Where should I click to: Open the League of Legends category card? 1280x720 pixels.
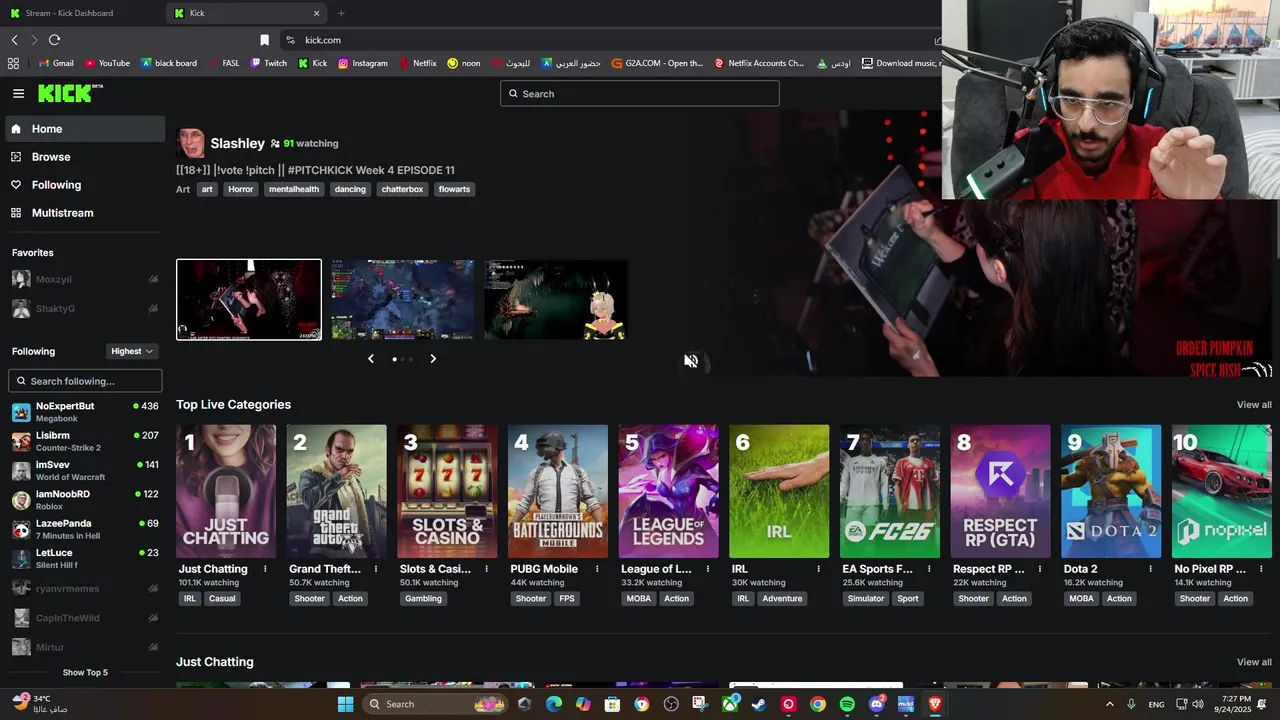point(668,491)
